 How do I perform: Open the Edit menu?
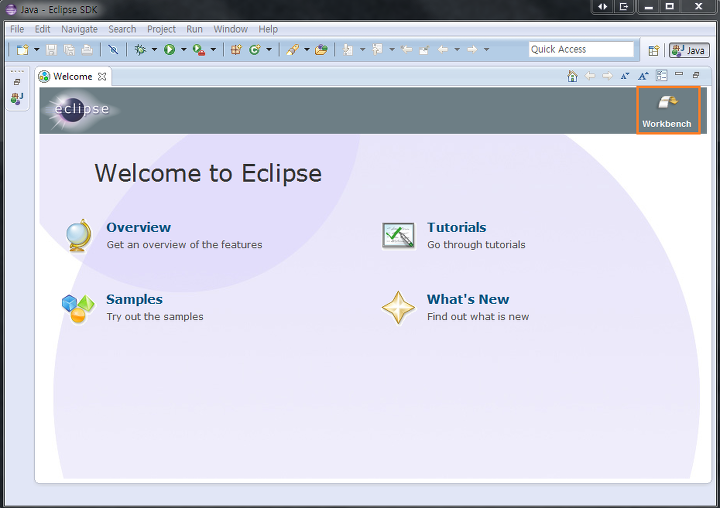coord(42,29)
